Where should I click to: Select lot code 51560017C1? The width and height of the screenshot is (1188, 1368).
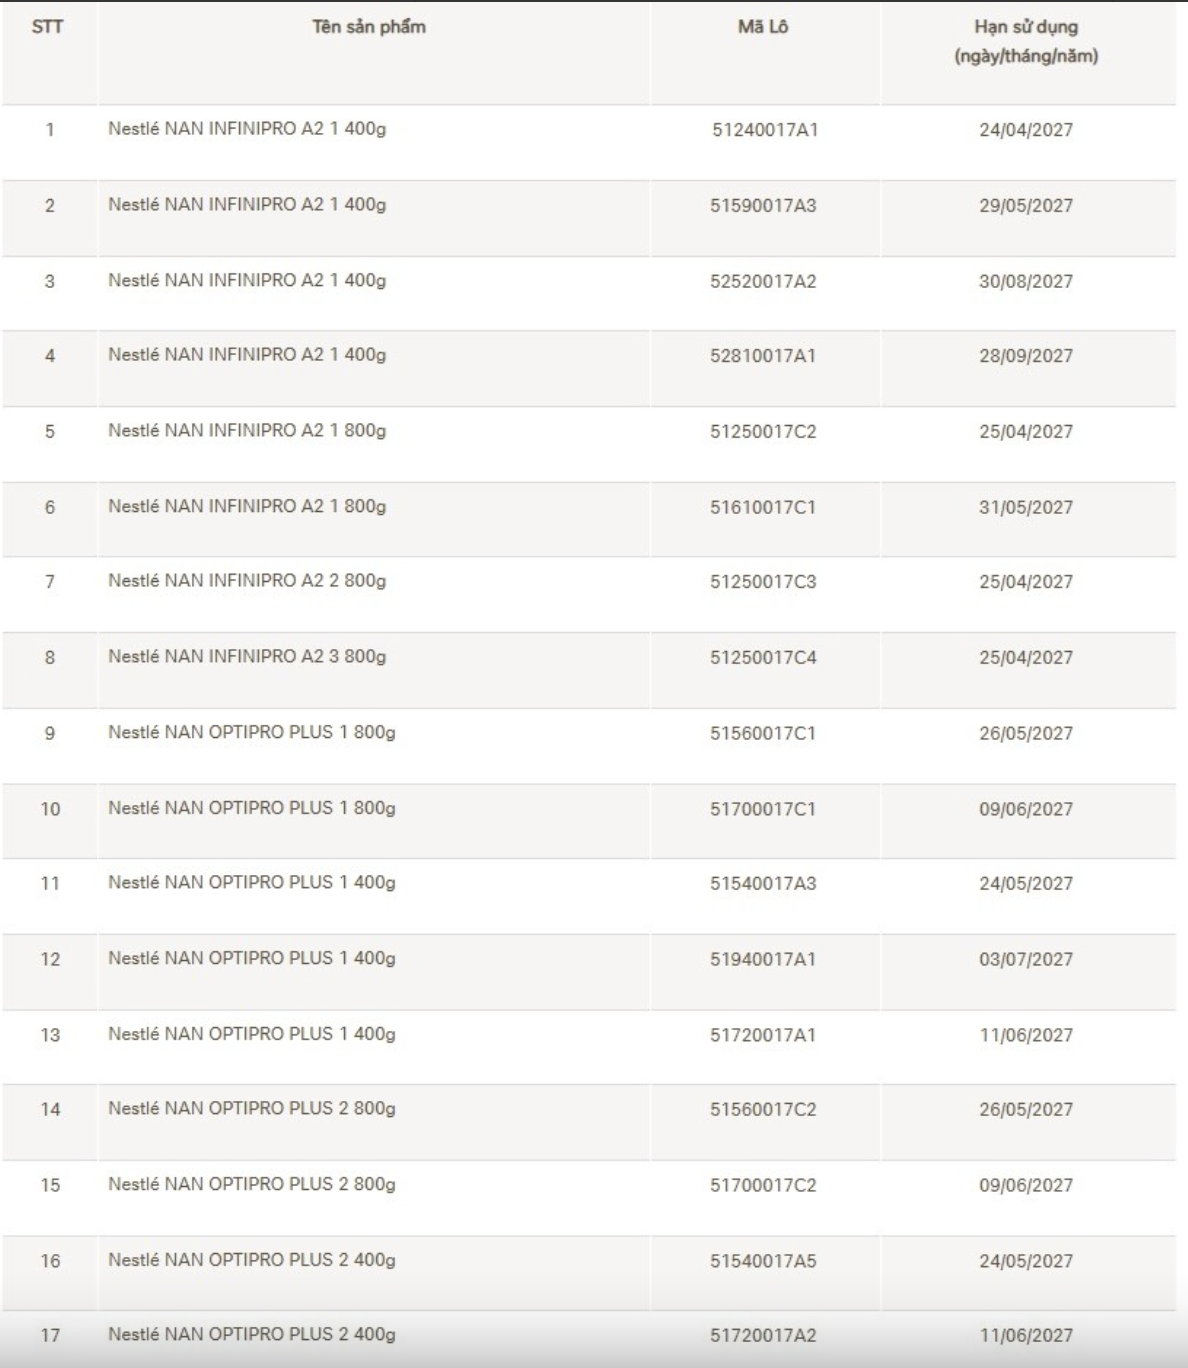pos(763,734)
